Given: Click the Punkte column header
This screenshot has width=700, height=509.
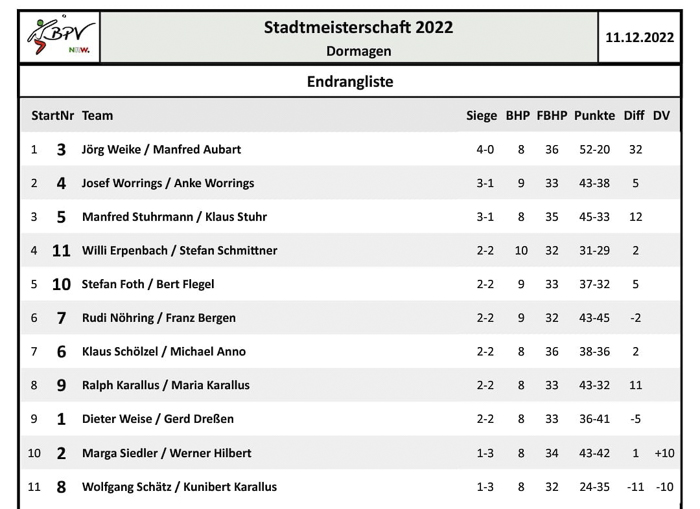Looking at the screenshot, I should (x=595, y=116).
